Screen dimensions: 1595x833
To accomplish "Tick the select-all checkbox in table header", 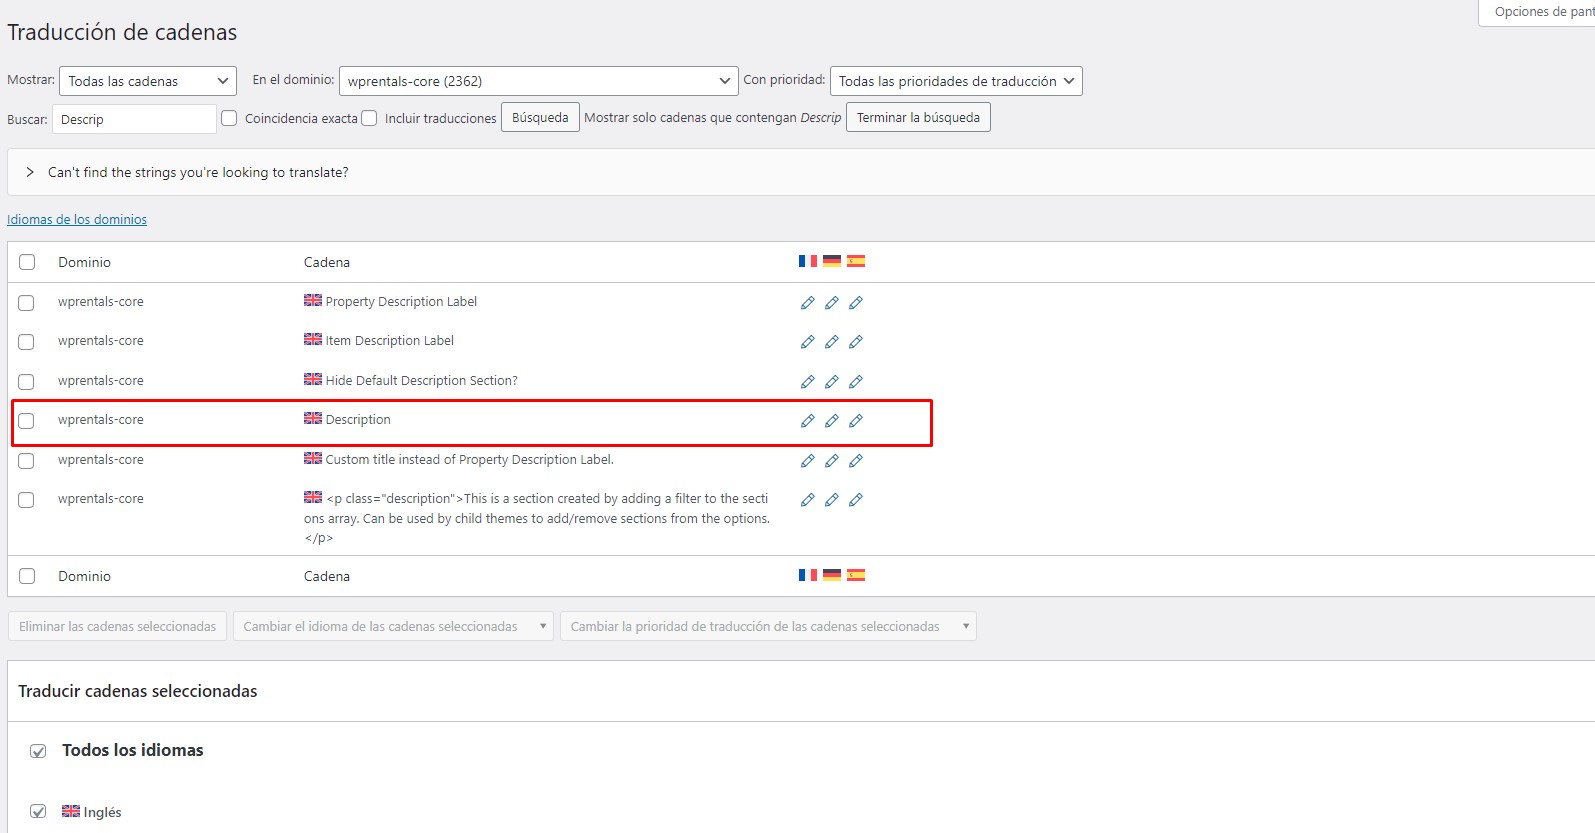I will click(x=27, y=262).
